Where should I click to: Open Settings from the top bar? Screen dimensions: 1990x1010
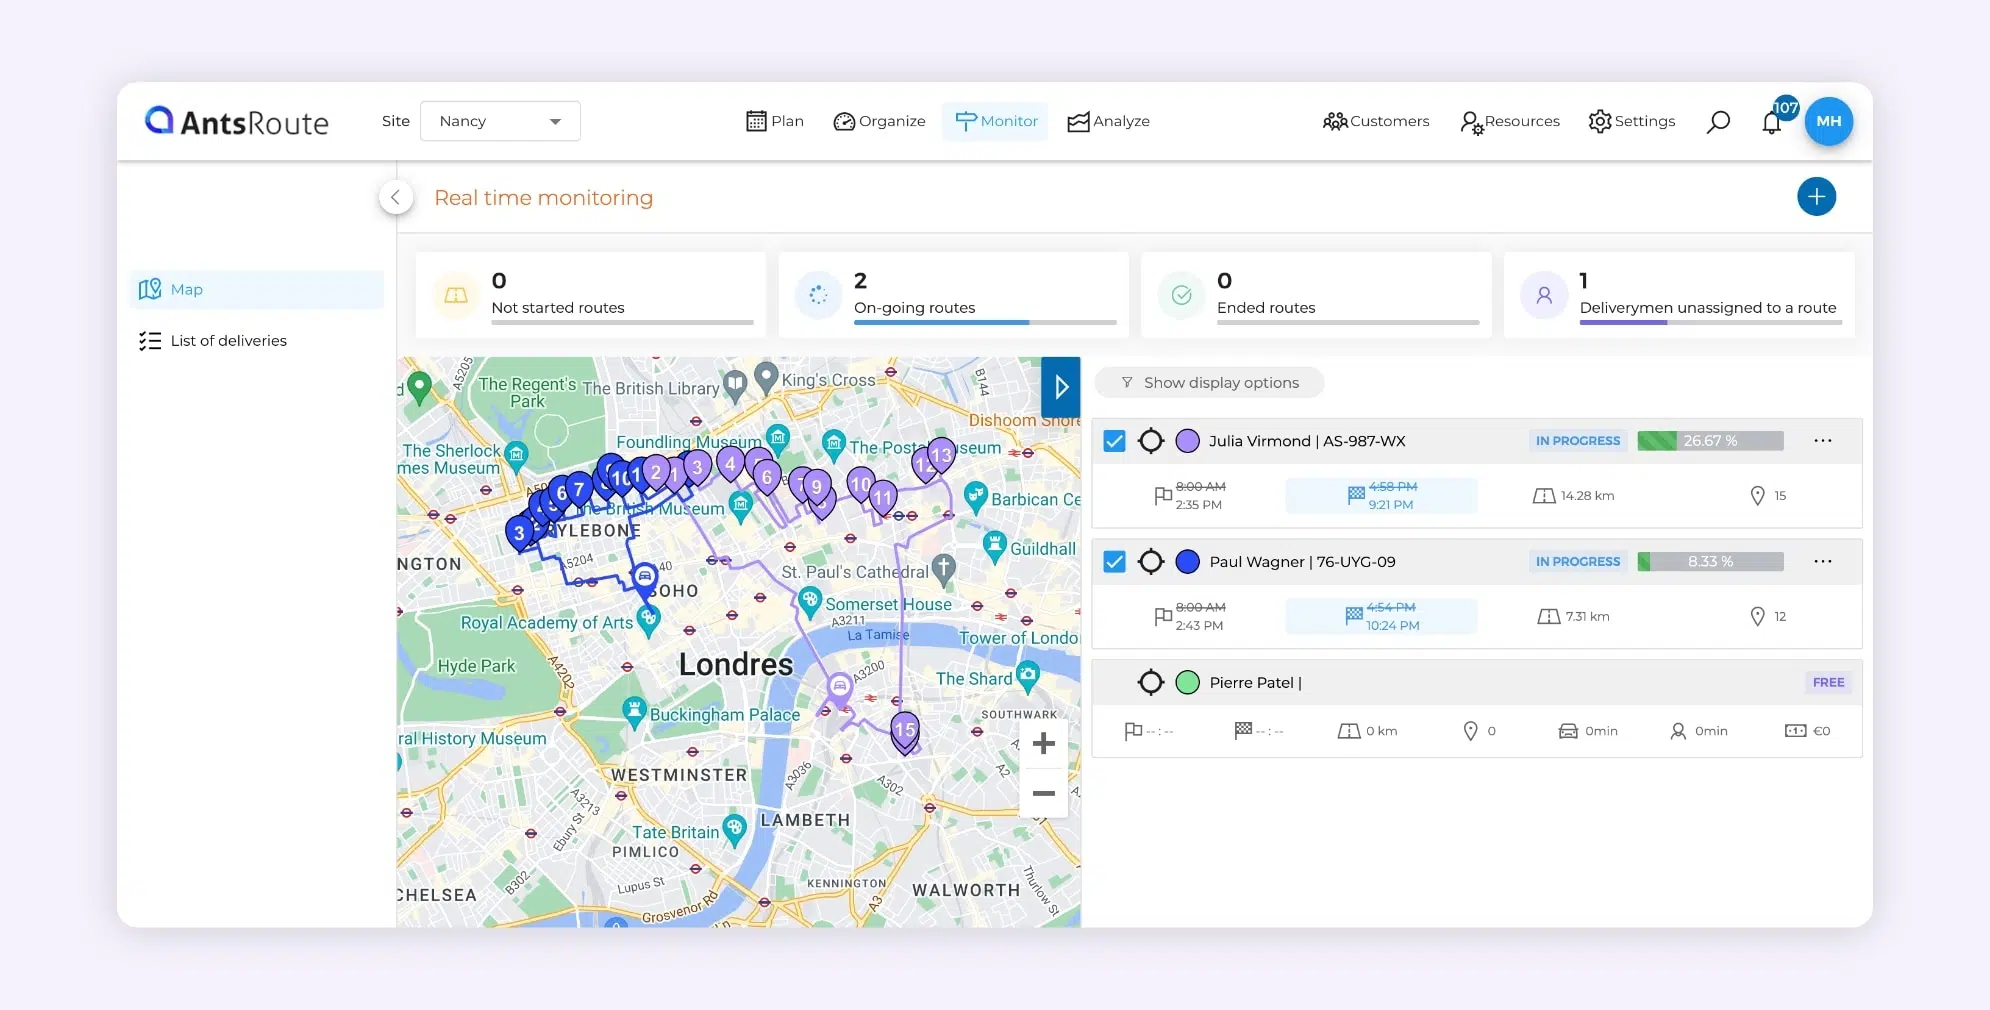1632,121
